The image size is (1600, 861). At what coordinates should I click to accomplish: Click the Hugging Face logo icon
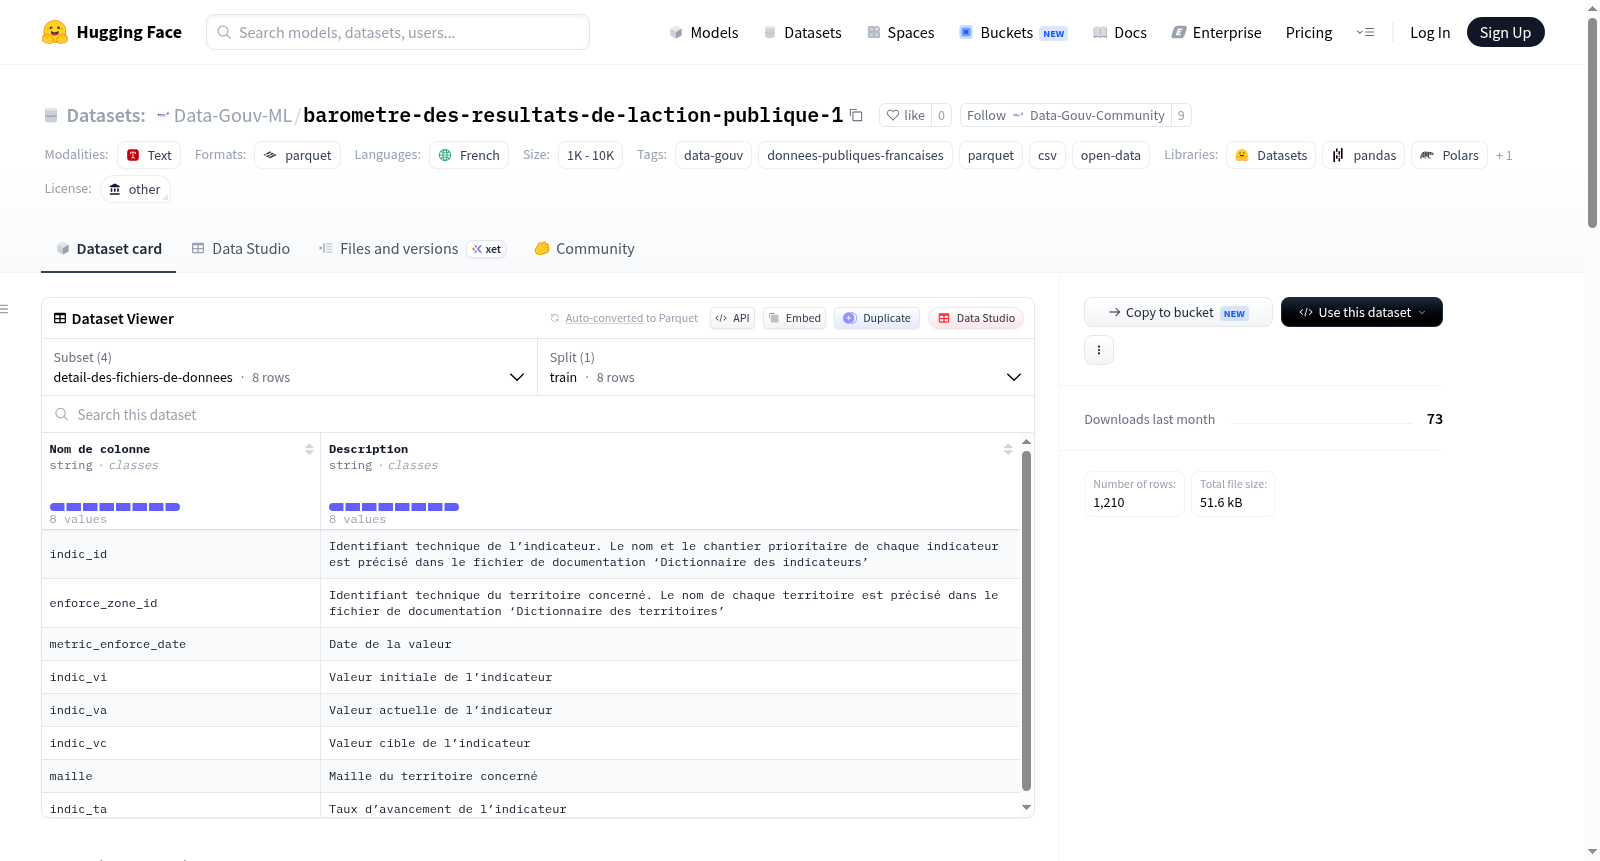(55, 32)
